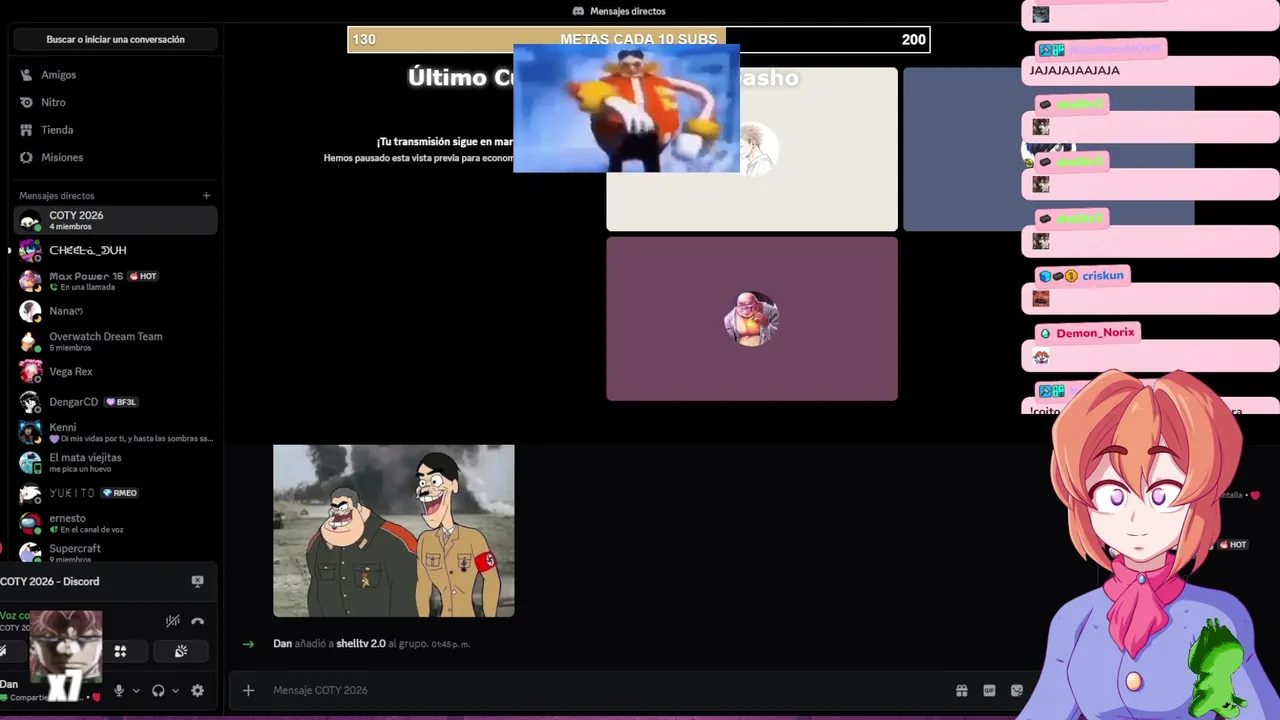Screen dimensions: 1280x720
Task: Toggle the microphone mute icon
Action: coord(119,690)
